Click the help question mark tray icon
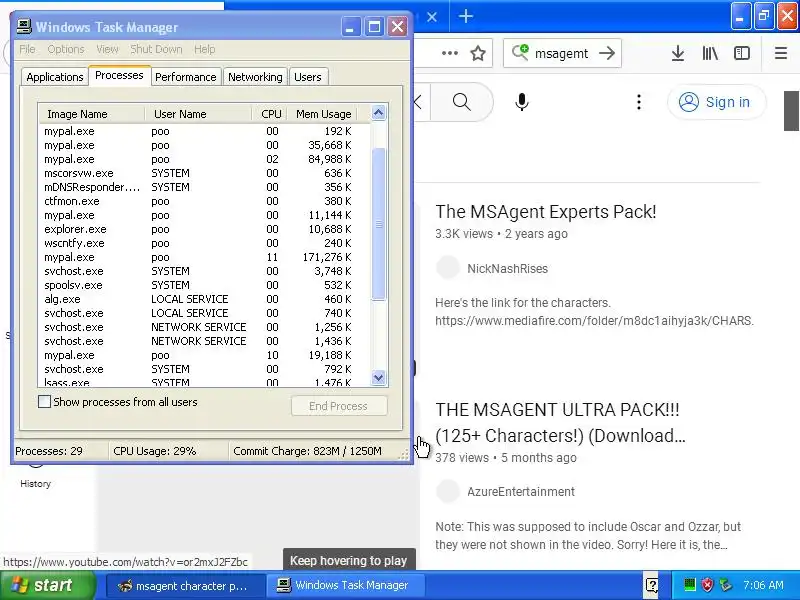The height and width of the screenshot is (600, 800). click(652, 585)
